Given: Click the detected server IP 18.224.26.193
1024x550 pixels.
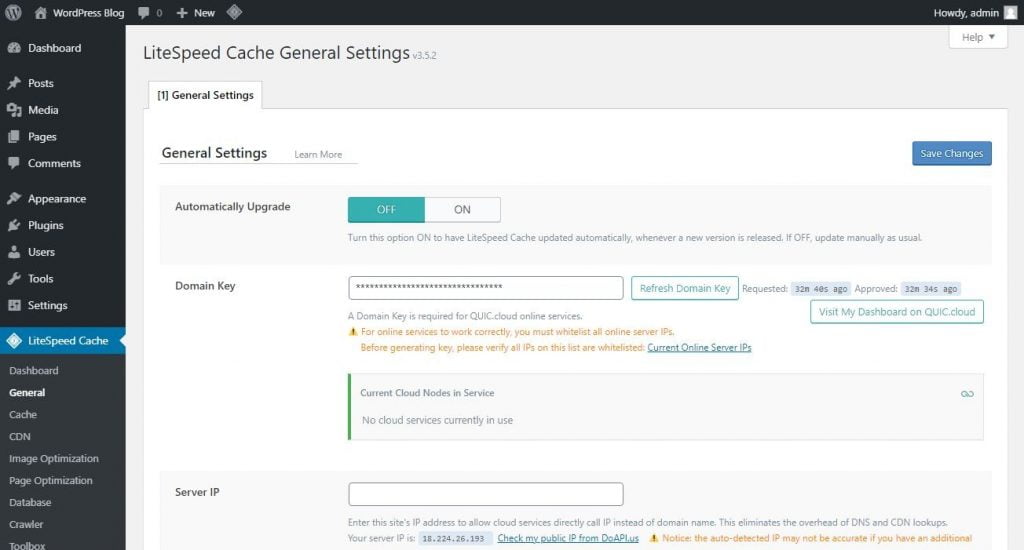Looking at the screenshot, I should tap(453, 539).
